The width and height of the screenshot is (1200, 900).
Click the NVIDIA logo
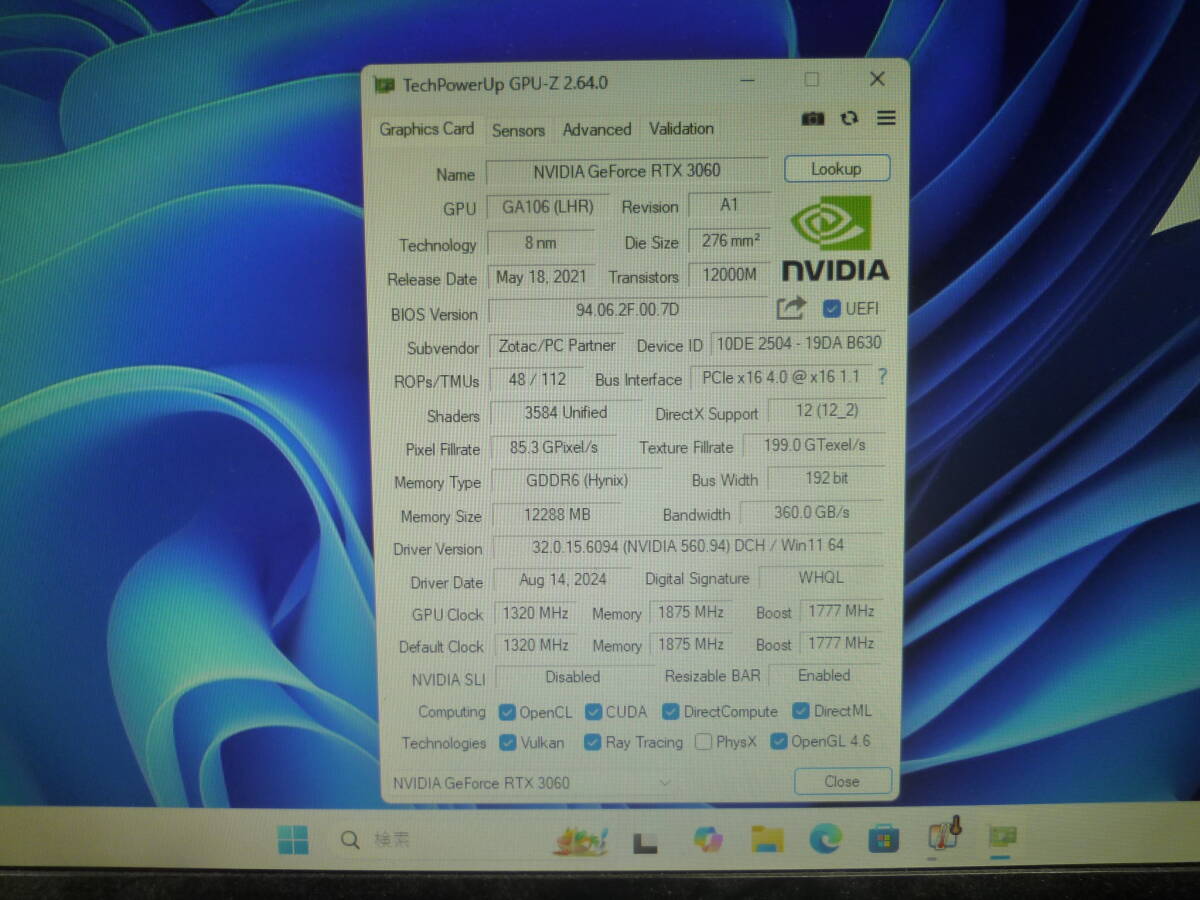[x=834, y=237]
